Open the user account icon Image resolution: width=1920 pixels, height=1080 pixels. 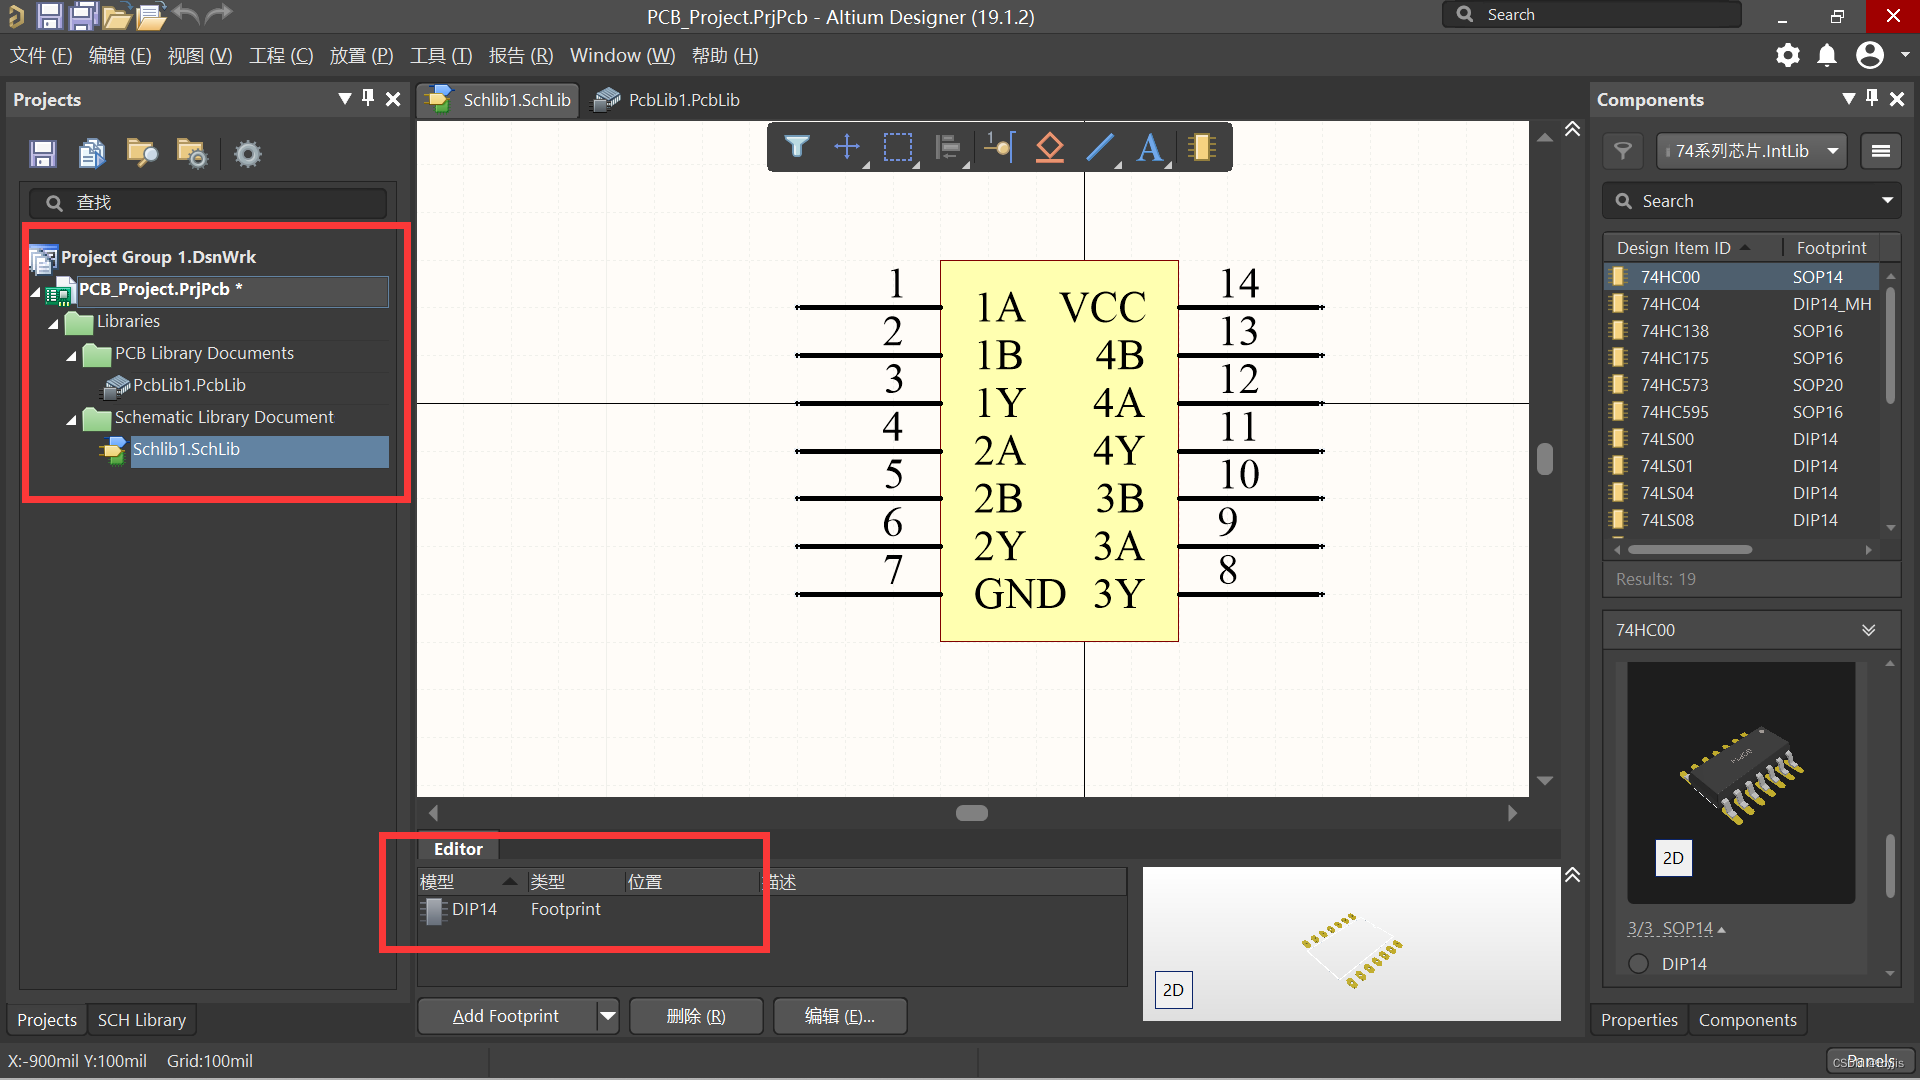pyautogui.click(x=1870, y=55)
